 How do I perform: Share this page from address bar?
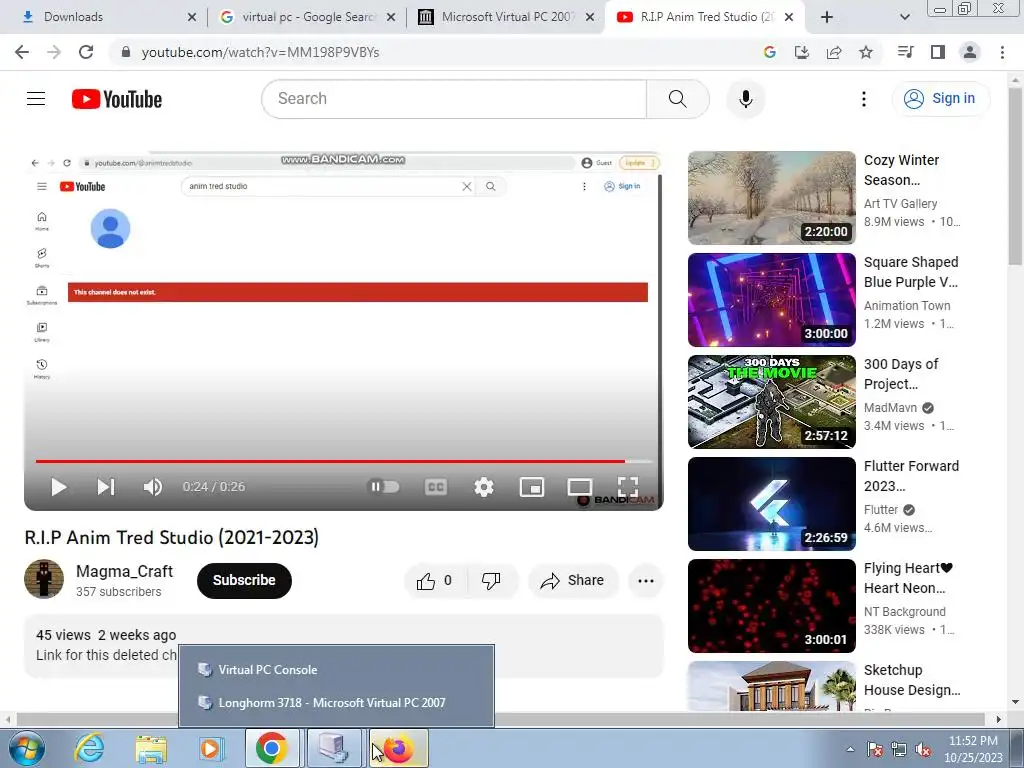coord(834,52)
